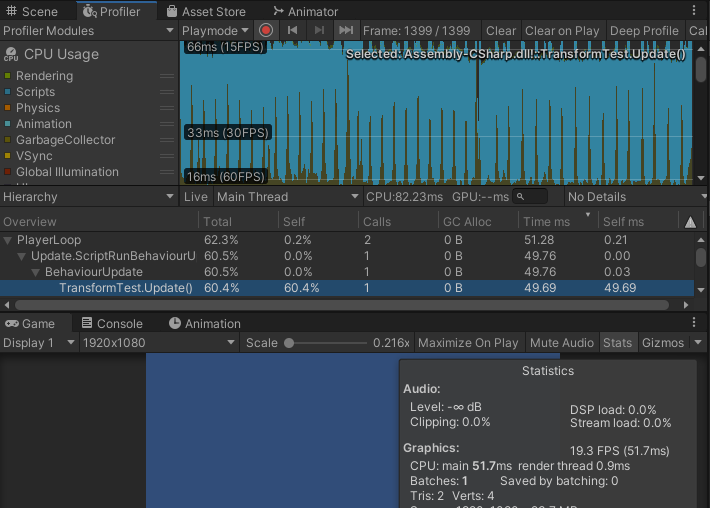
Task: Toggle the Stats overlay
Action: 618,343
